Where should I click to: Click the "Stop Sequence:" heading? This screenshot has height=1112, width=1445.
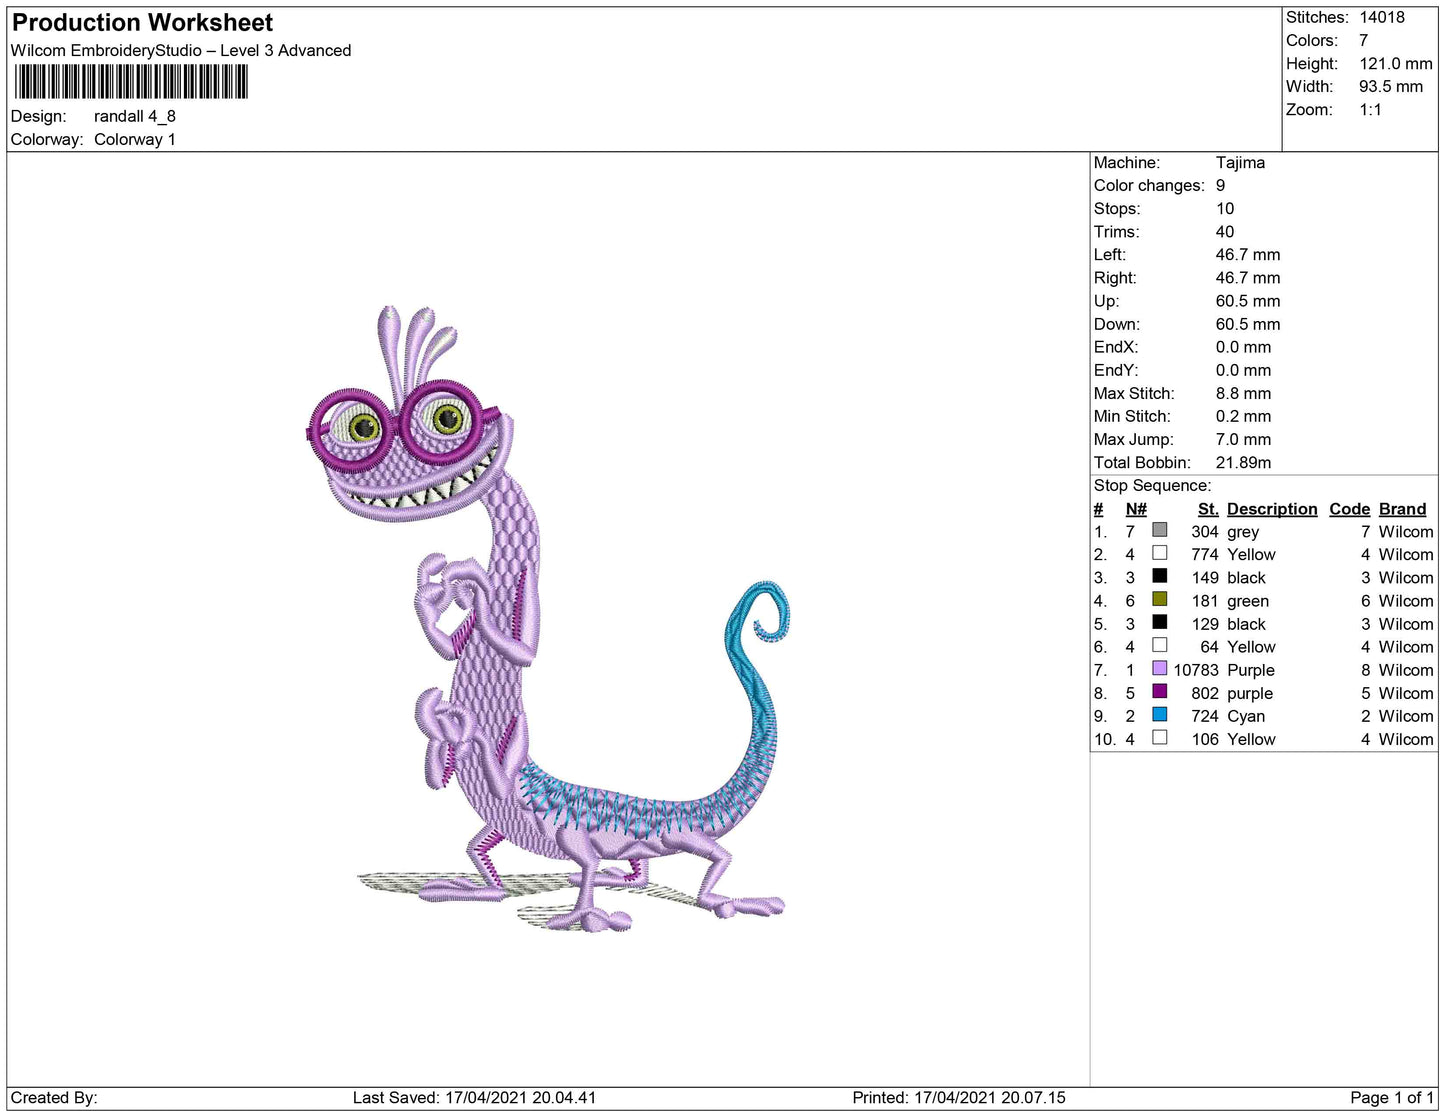[1152, 485]
